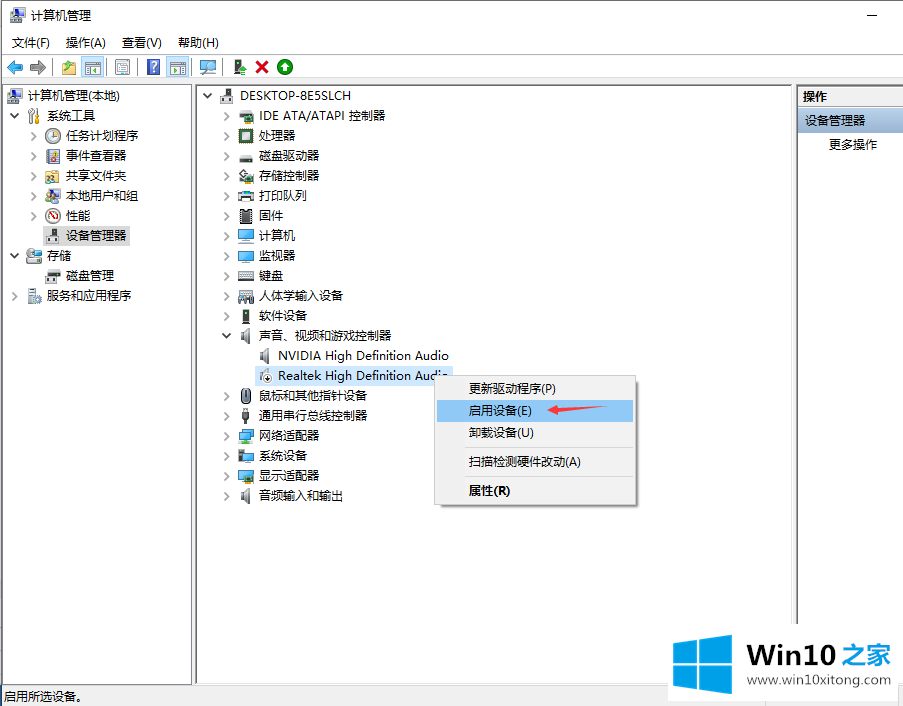The height and width of the screenshot is (706, 903).
Task: Collapse the 存储 tree node
Action: 15,256
